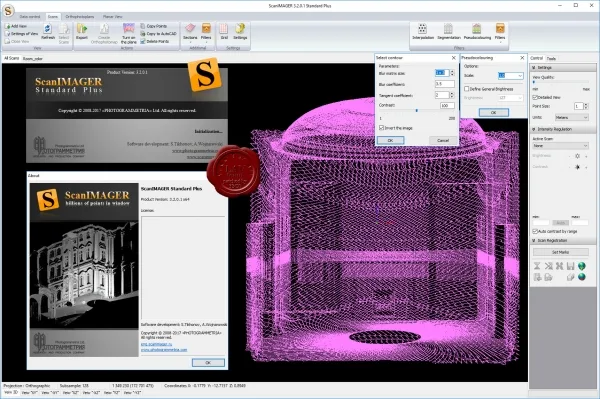Collapse the Intensity Regulation section
Screen dimensions: 600x399
[534, 129]
